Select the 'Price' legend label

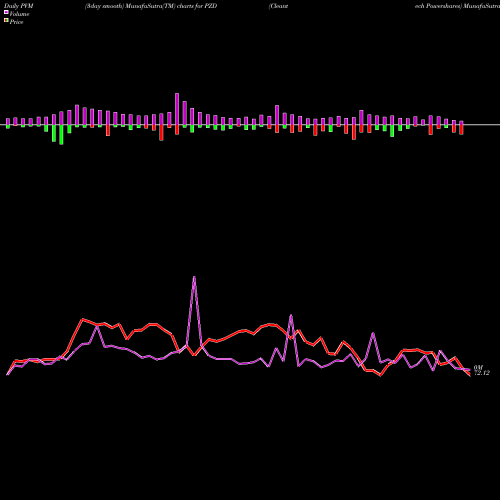click(16, 22)
